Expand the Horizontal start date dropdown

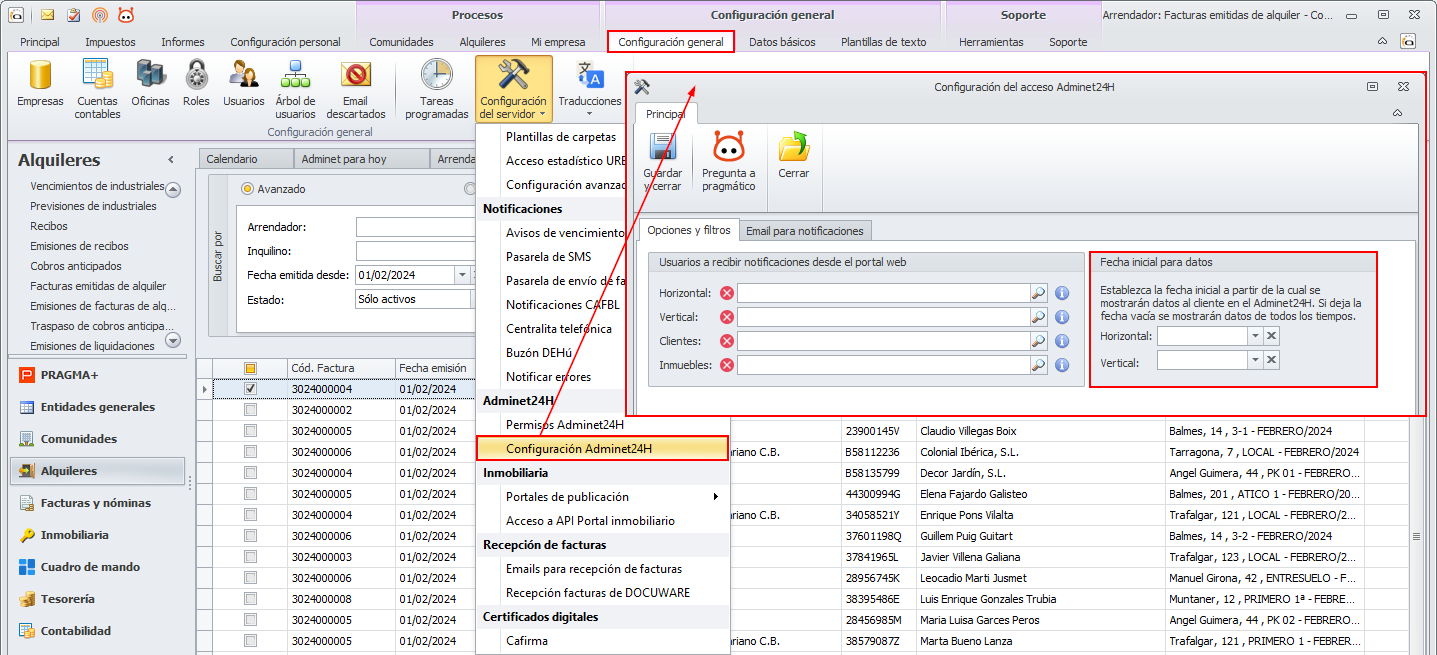click(1254, 336)
